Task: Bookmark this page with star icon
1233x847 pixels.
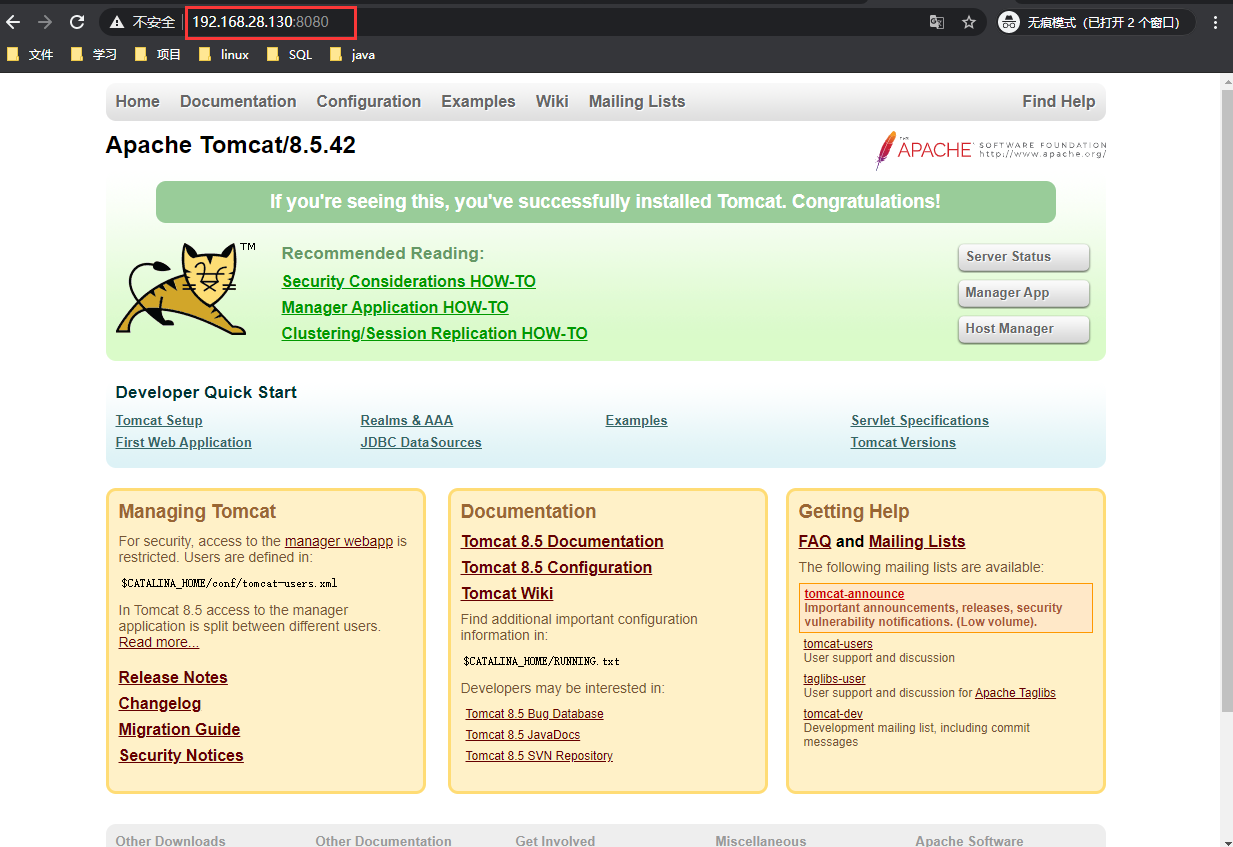Action: click(x=969, y=22)
